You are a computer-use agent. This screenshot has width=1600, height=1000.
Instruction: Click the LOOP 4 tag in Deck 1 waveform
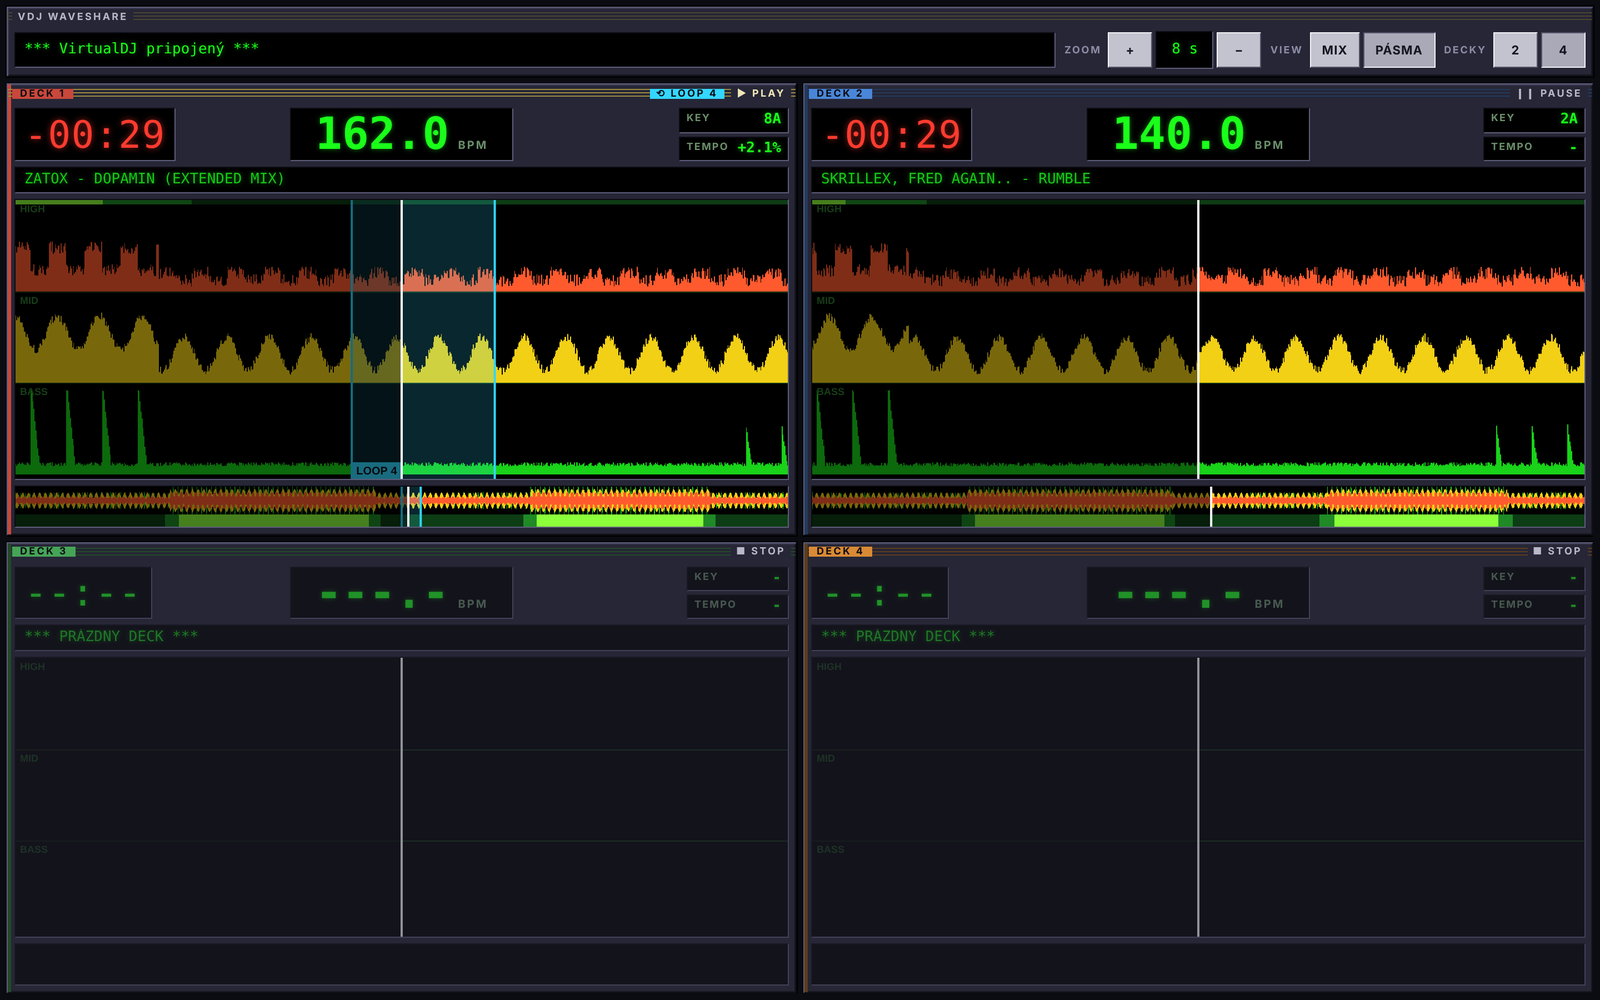point(376,470)
